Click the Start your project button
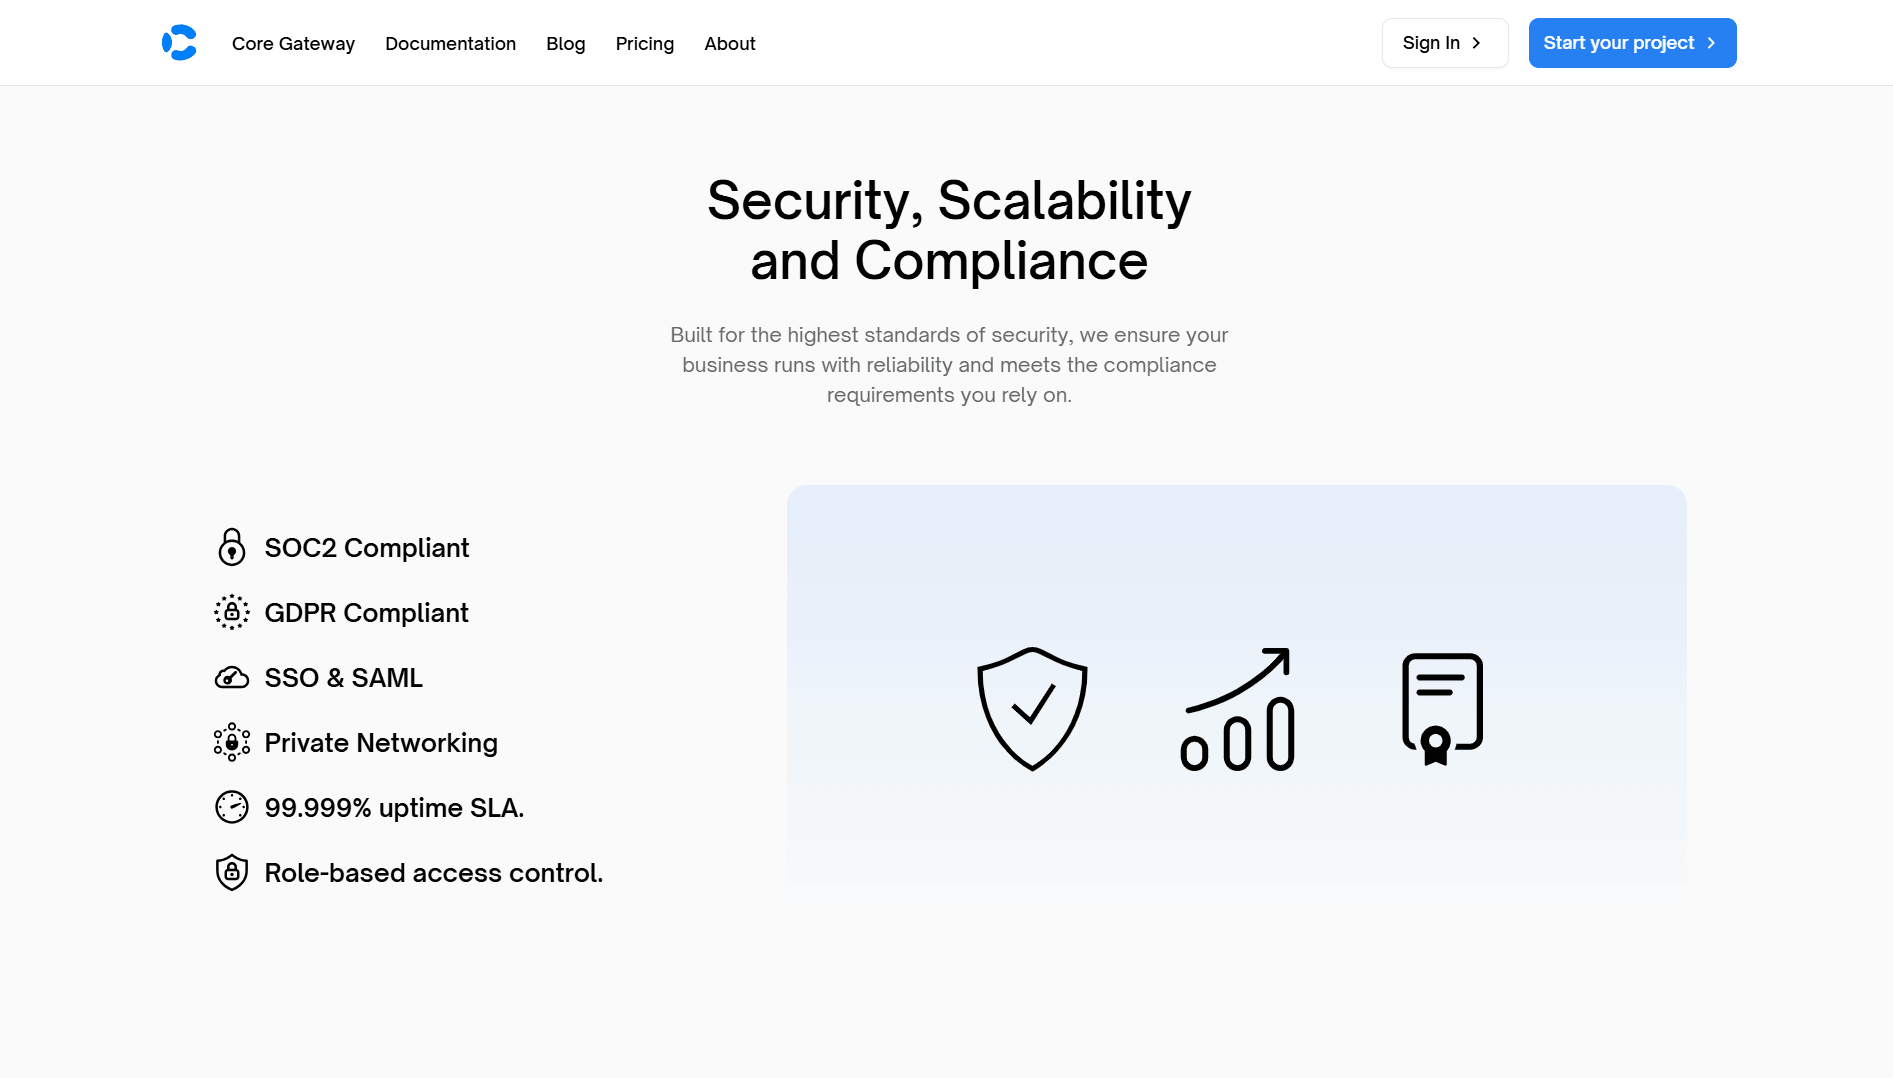1893x1078 pixels. (1632, 43)
